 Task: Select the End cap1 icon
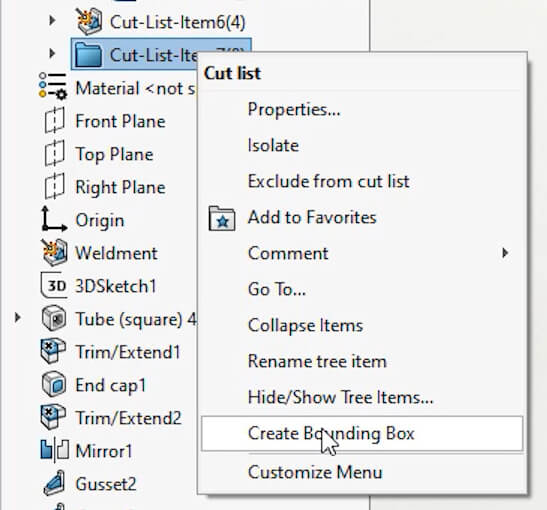pos(54,384)
